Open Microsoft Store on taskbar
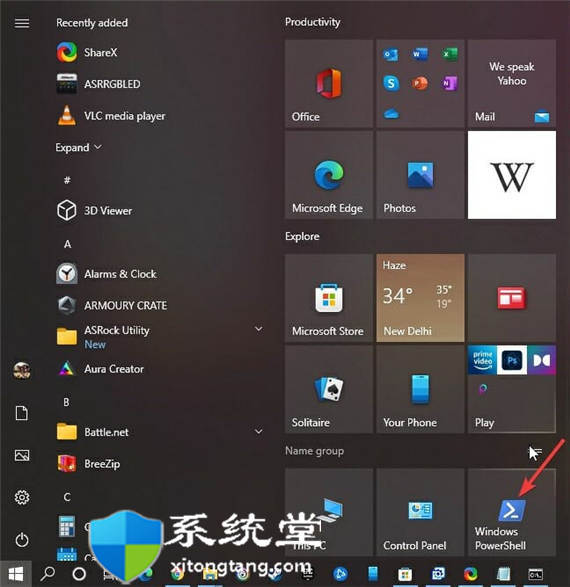The height and width of the screenshot is (587, 570). 405,574
